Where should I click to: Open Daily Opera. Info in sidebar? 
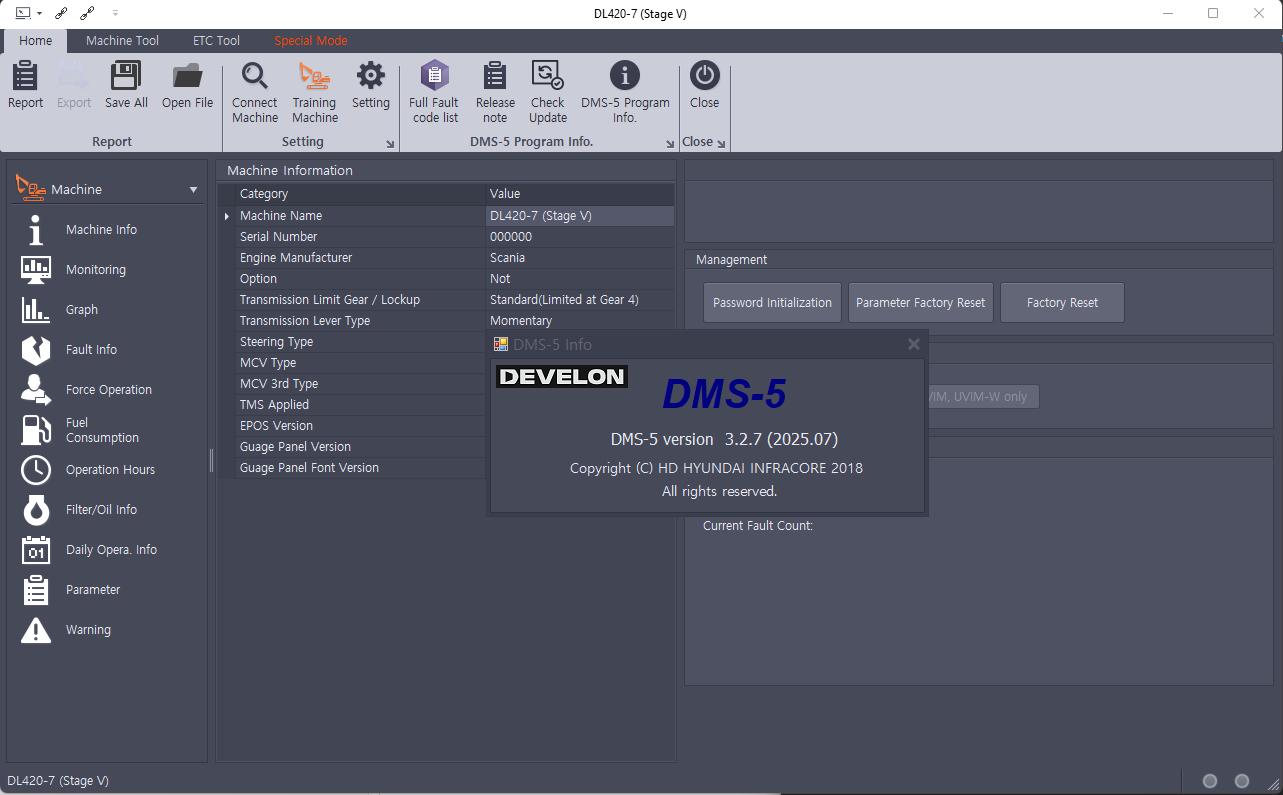coord(111,550)
